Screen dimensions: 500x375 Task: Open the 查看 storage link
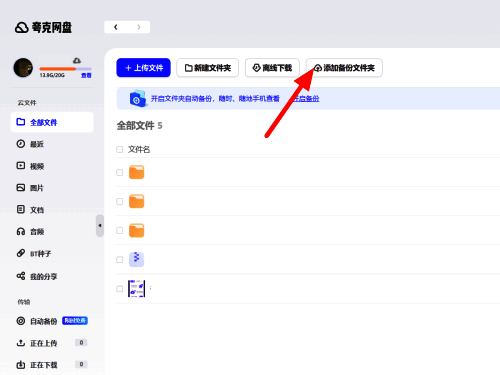86,75
